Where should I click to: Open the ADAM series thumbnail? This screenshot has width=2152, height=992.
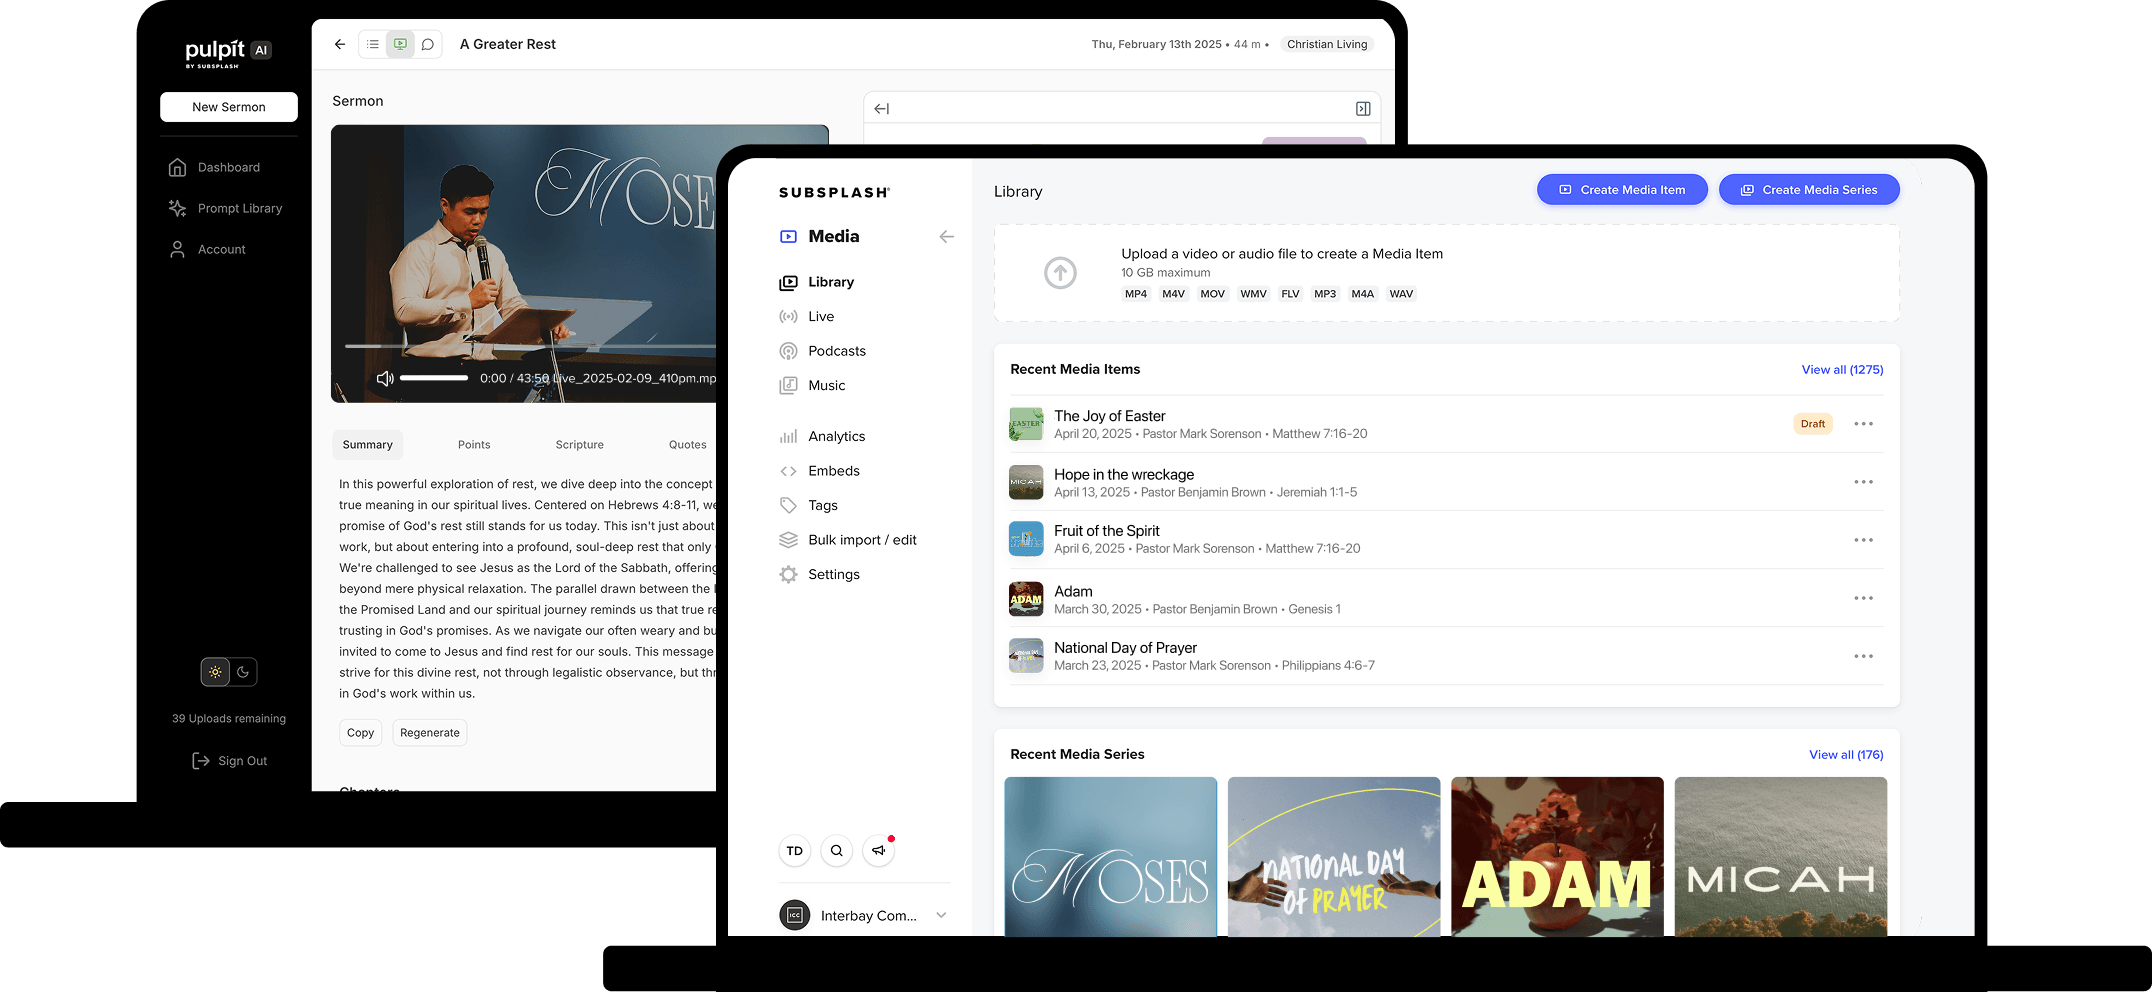tap(1557, 857)
